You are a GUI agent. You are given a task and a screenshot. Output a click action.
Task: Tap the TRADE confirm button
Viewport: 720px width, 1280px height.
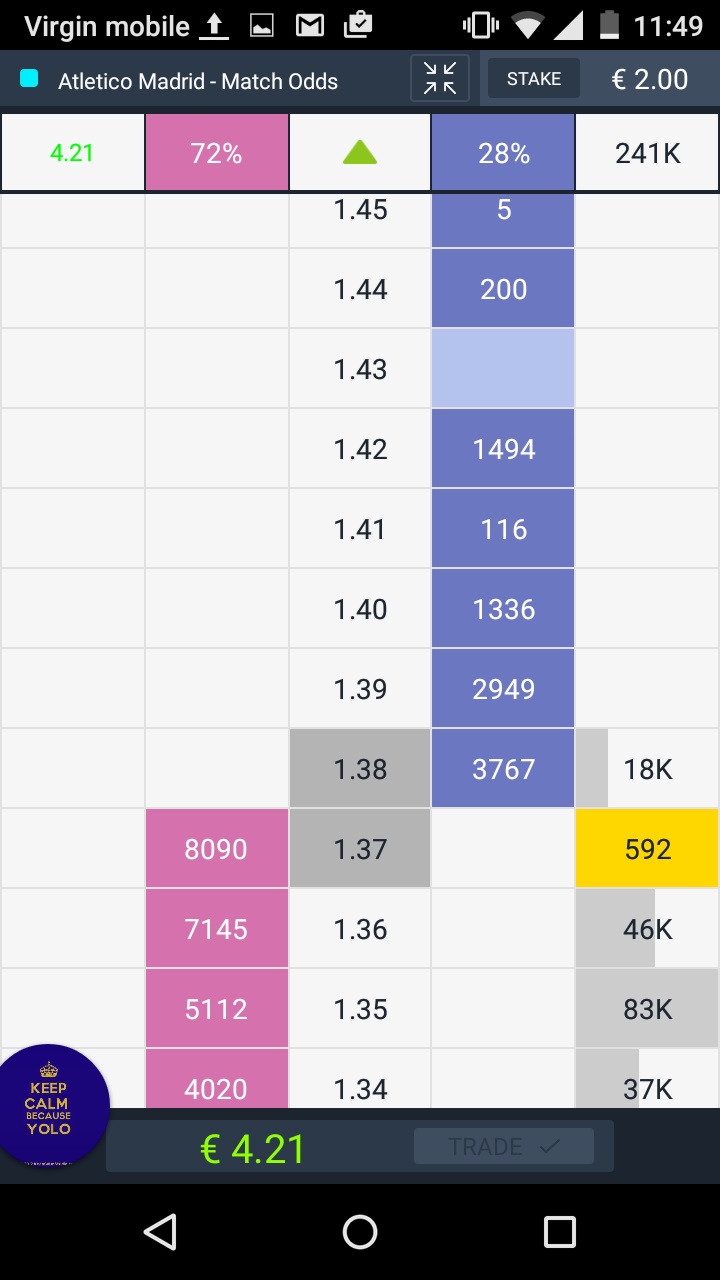coord(504,1146)
